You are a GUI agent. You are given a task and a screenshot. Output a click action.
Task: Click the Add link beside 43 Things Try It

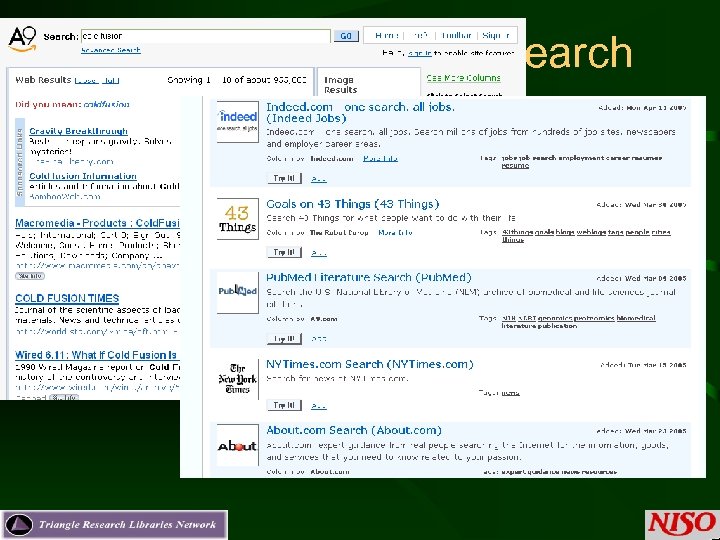[x=319, y=253]
